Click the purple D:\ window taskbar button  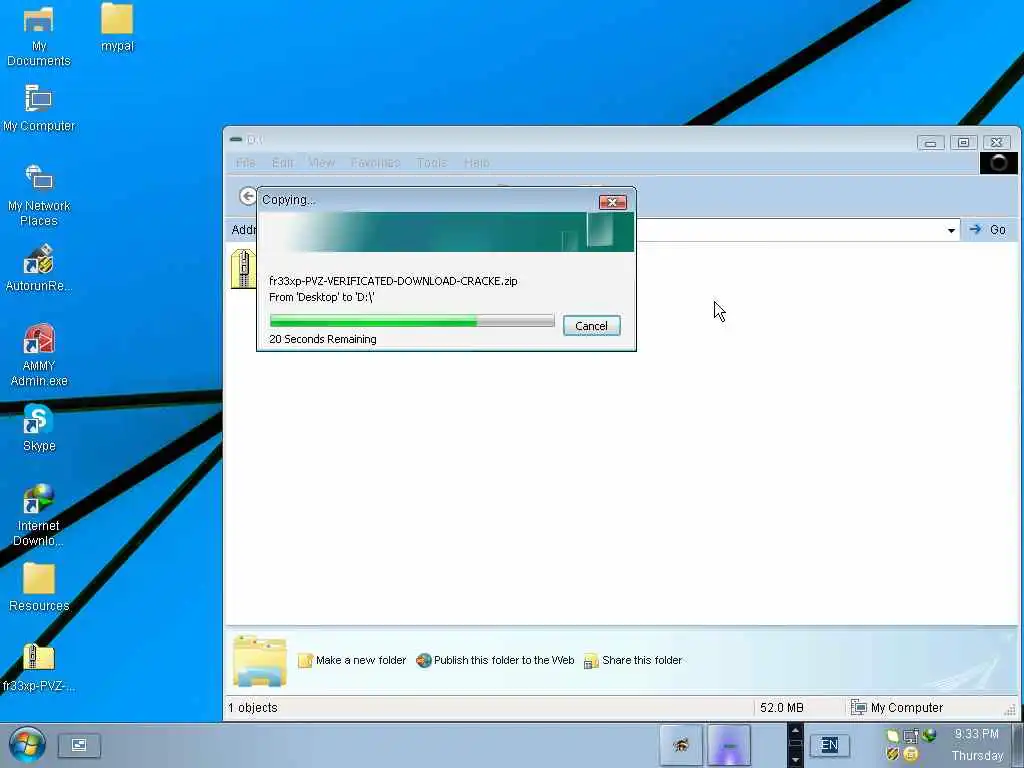pyautogui.click(x=729, y=744)
